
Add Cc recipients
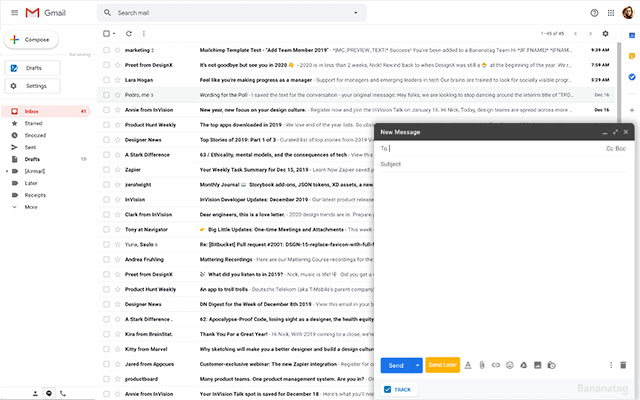(x=610, y=149)
